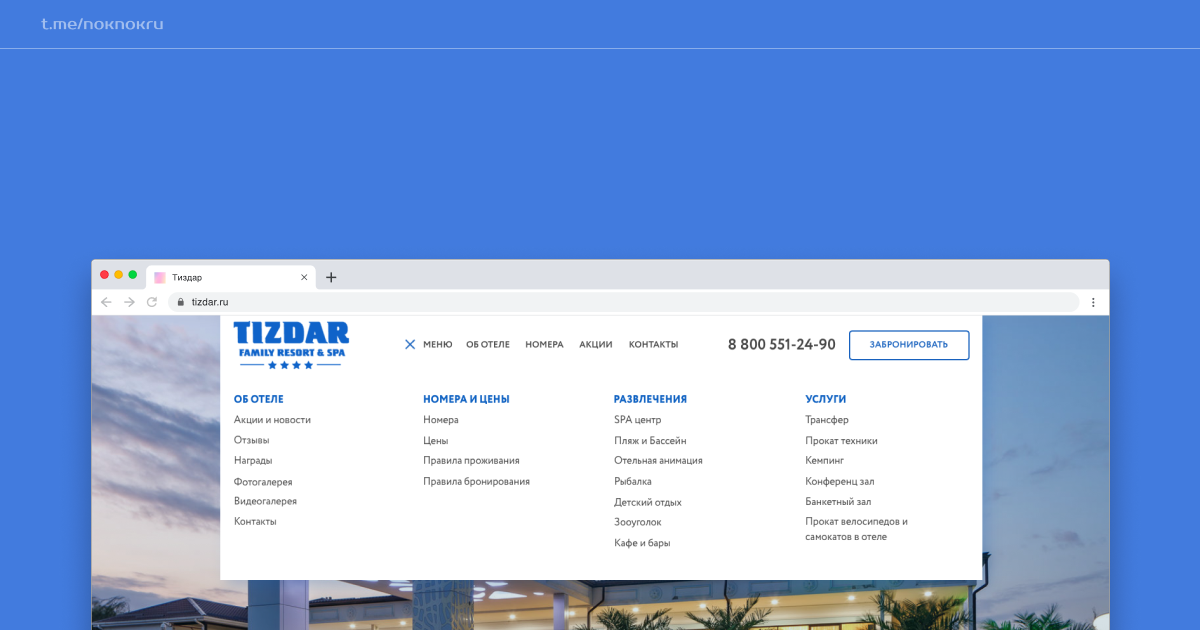Open КОНТАКТЫ in top navigation
Screen dimensions: 1200x630
point(653,344)
